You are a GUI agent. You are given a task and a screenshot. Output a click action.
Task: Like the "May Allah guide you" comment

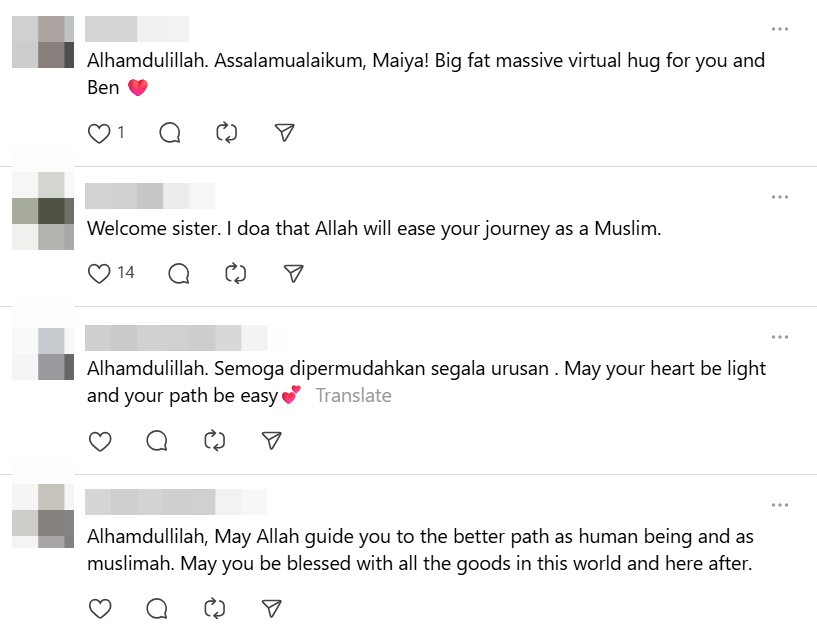point(99,608)
